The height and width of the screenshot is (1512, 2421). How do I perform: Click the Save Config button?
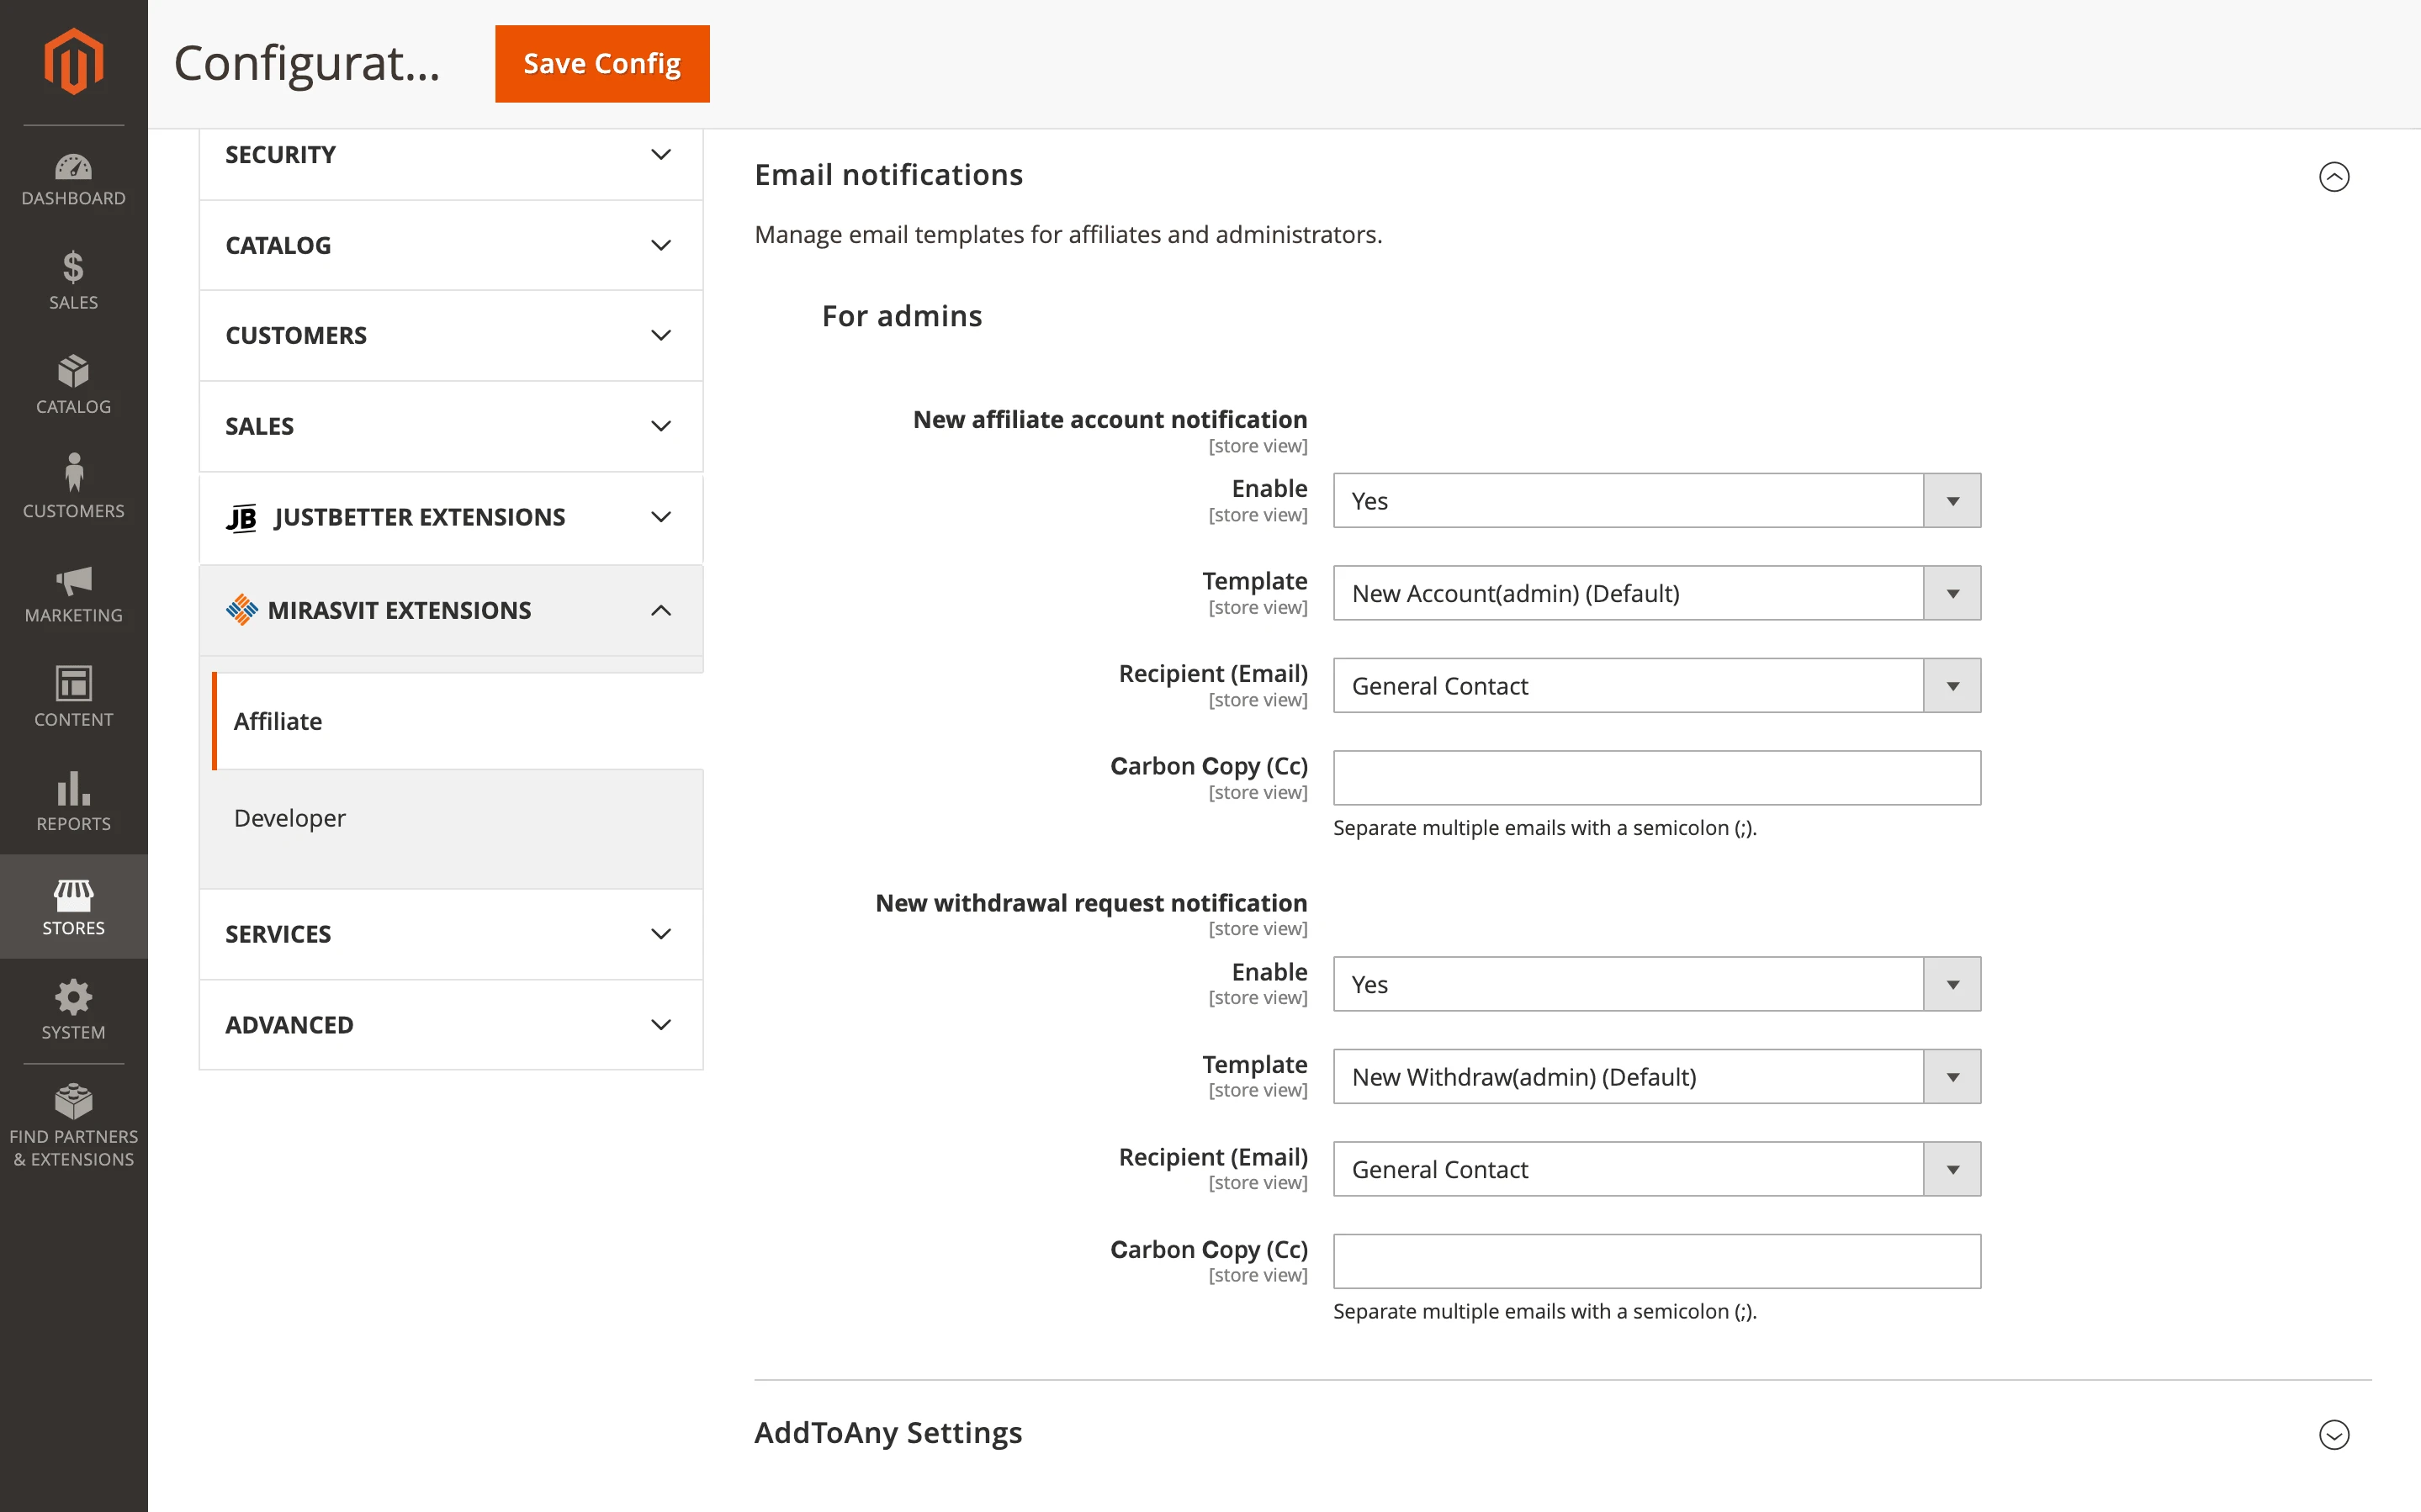[x=601, y=63]
